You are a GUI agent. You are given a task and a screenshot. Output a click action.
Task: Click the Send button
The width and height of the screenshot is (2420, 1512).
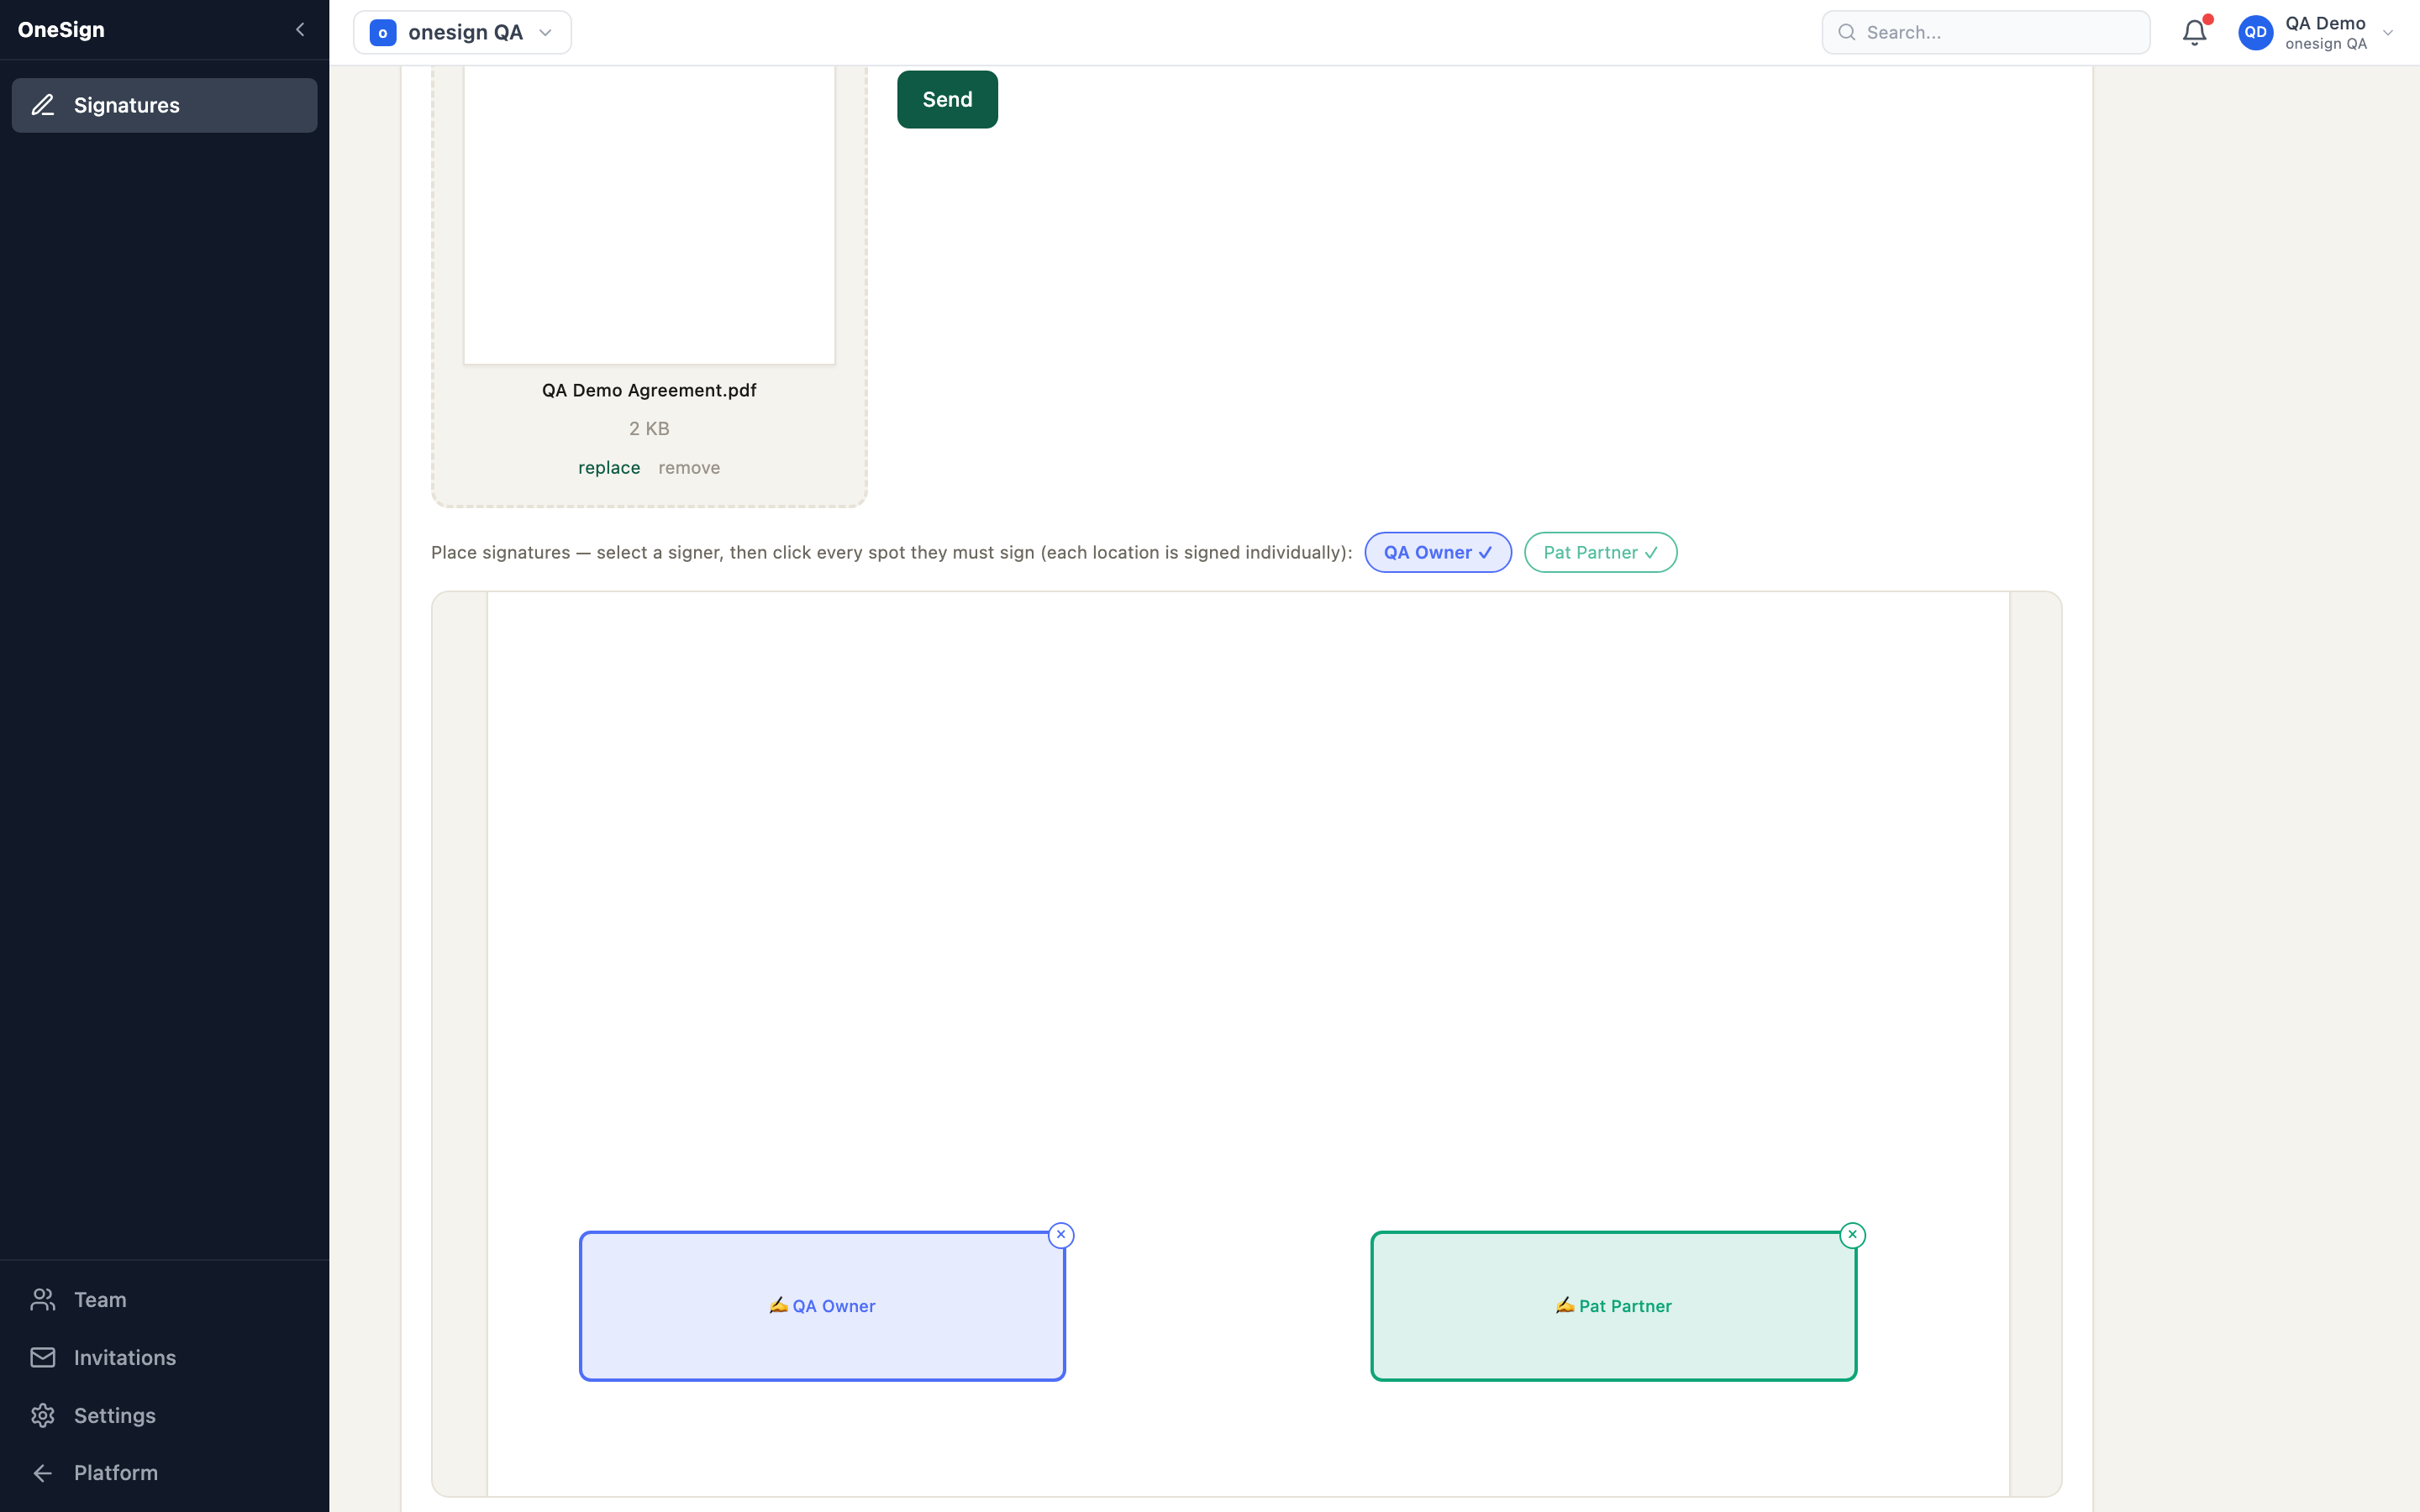(947, 99)
